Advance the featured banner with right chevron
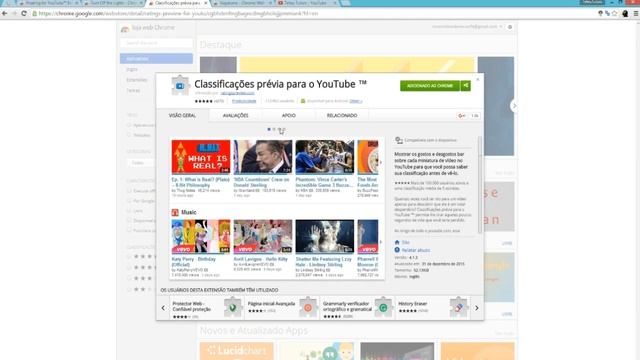Image resolution: width=640 pixels, height=360 pixels. pyautogui.click(x=514, y=106)
